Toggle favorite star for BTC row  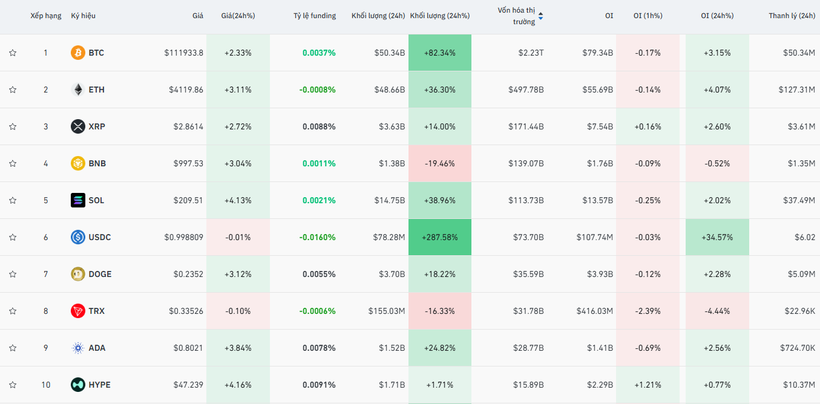[13, 53]
